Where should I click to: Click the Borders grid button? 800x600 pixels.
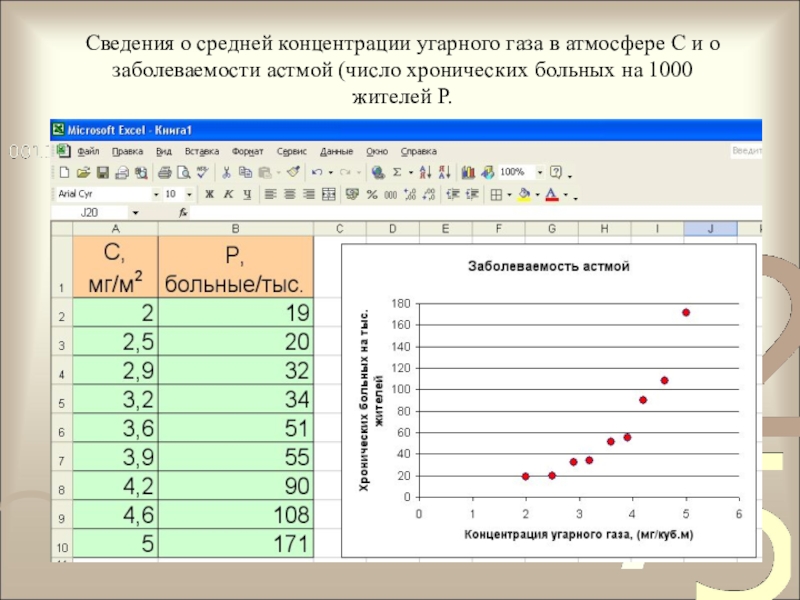496,194
